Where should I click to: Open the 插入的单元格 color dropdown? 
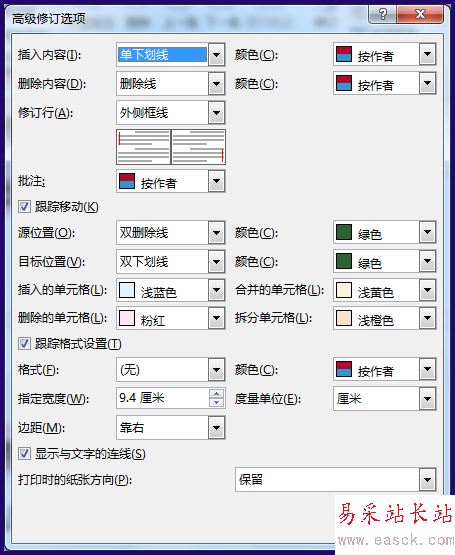coord(171,290)
